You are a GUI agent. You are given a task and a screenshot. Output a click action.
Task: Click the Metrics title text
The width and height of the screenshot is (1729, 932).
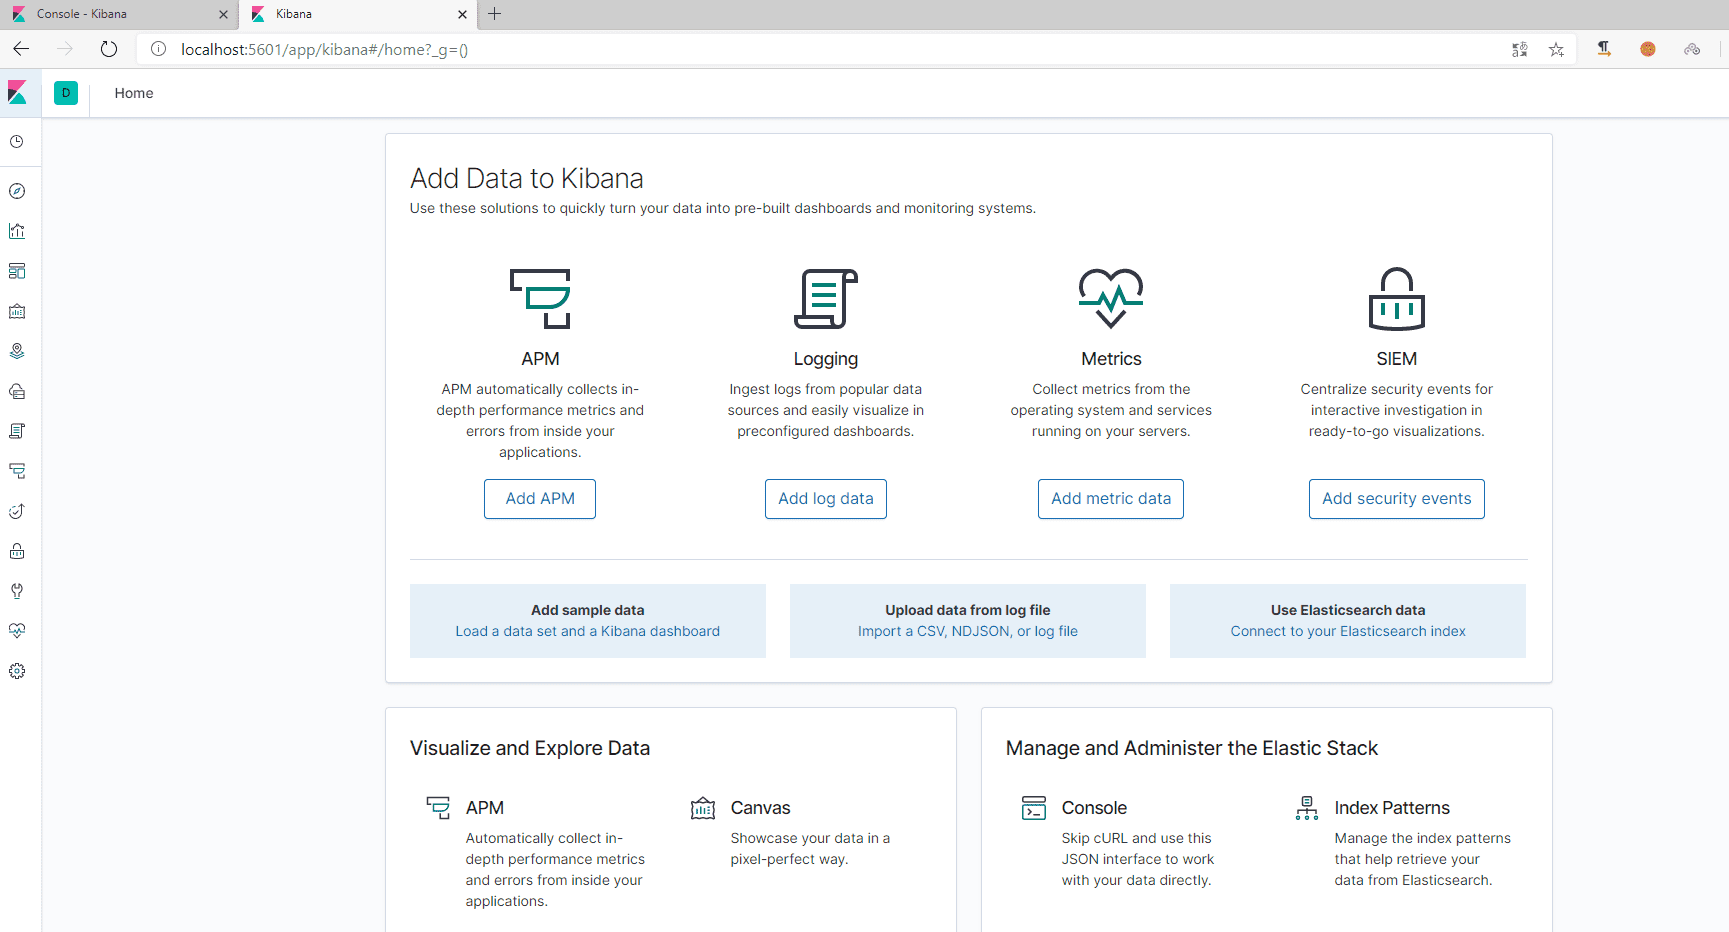(x=1111, y=359)
